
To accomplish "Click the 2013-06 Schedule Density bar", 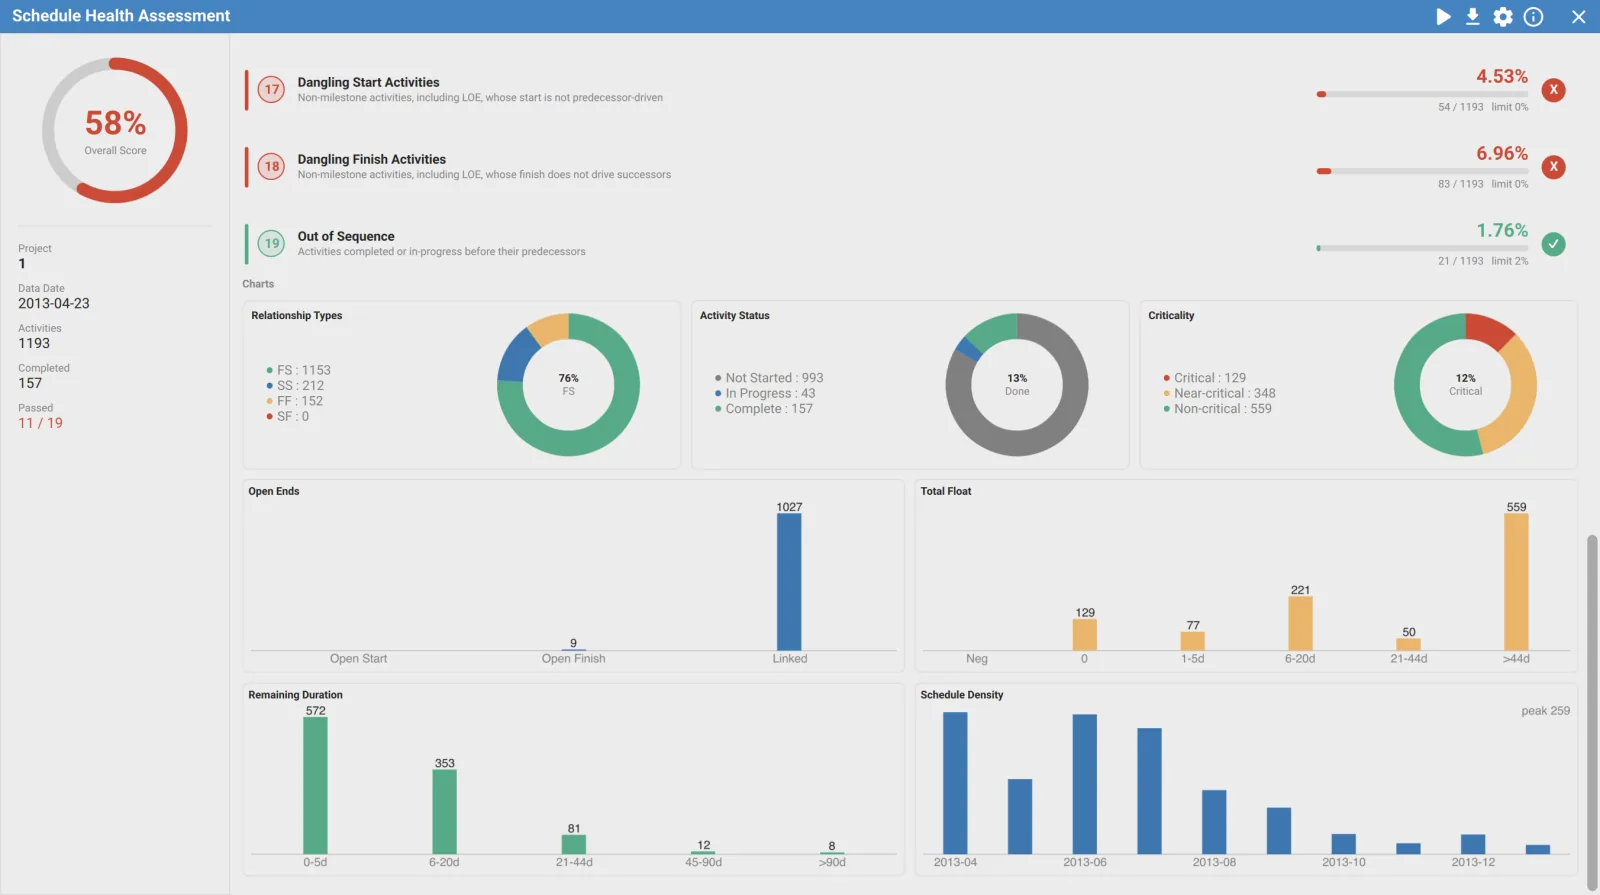I will [x=1085, y=784].
